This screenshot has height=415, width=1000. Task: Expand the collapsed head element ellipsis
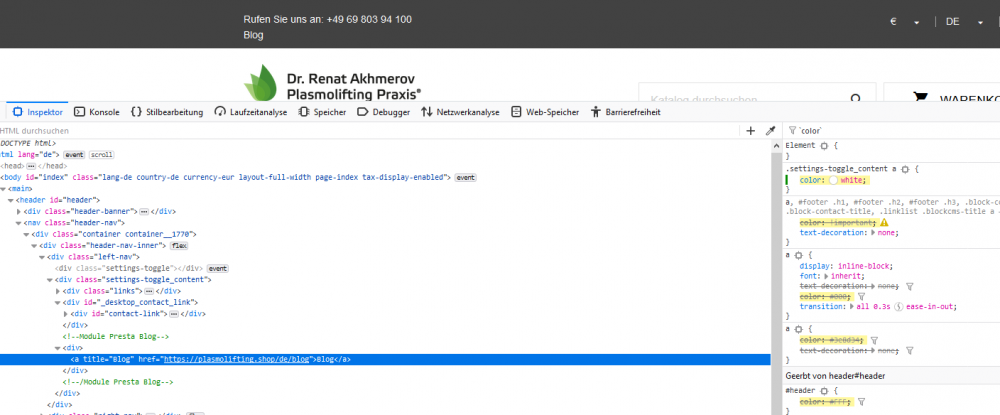31,166
